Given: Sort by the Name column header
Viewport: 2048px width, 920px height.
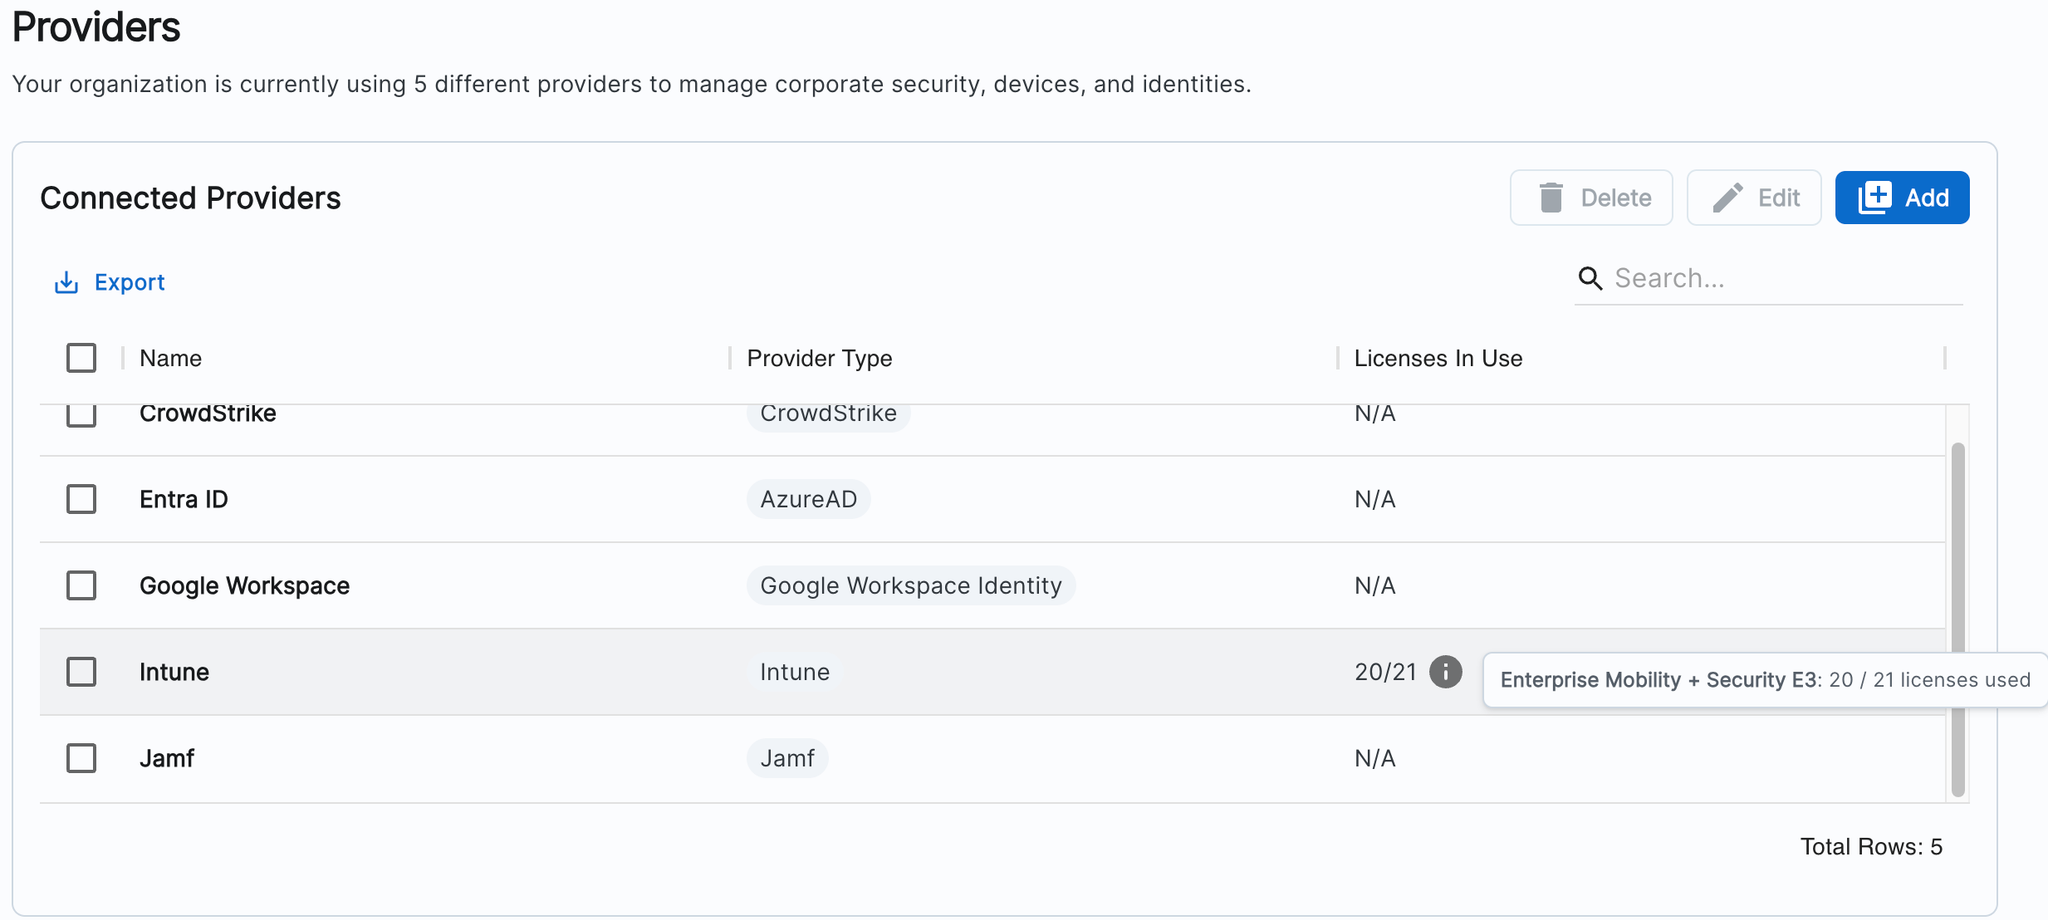Looking at the screenshot, I should click(x=171, y=358).
